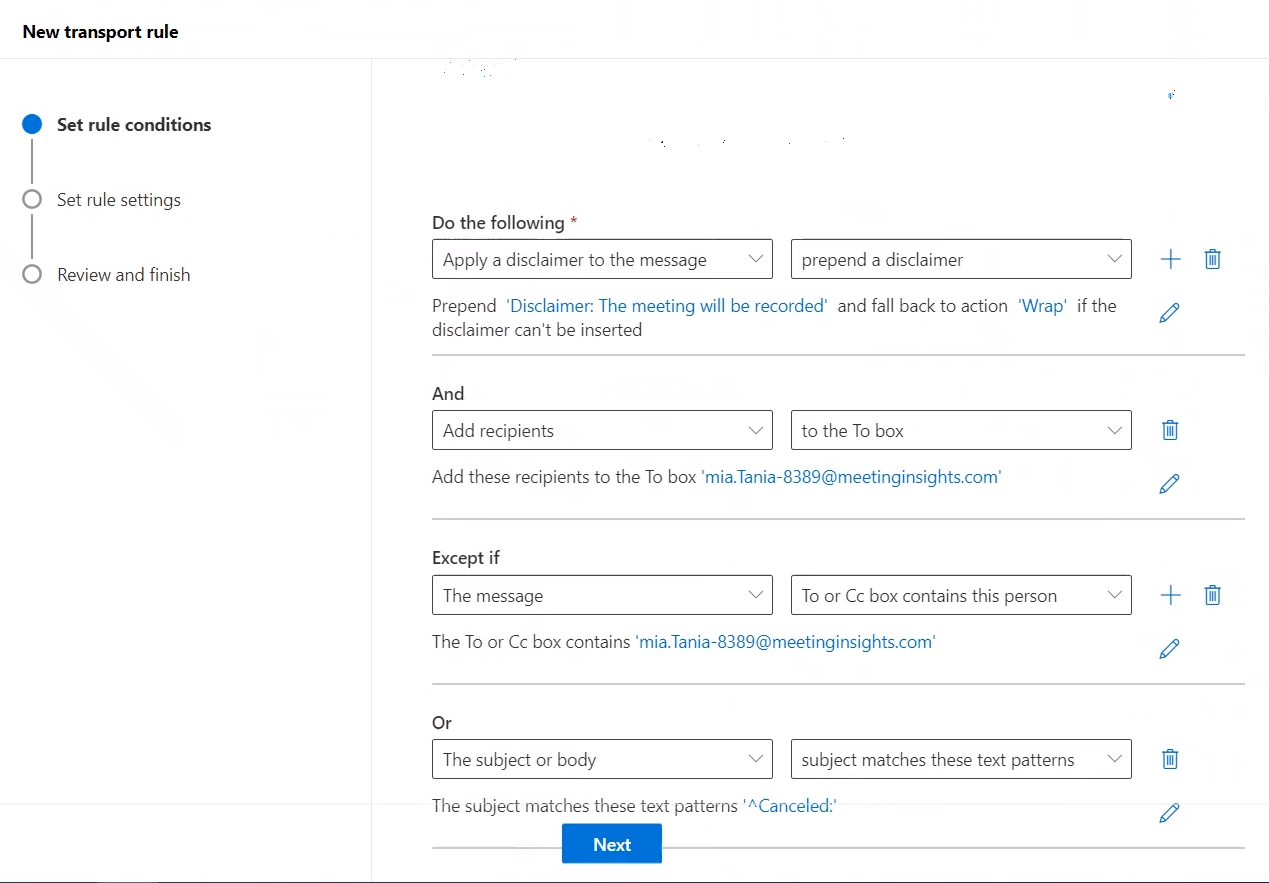Viewport: 1269px width, 883px height.
Task: Jump to Review and finish step
Action: 123,275
